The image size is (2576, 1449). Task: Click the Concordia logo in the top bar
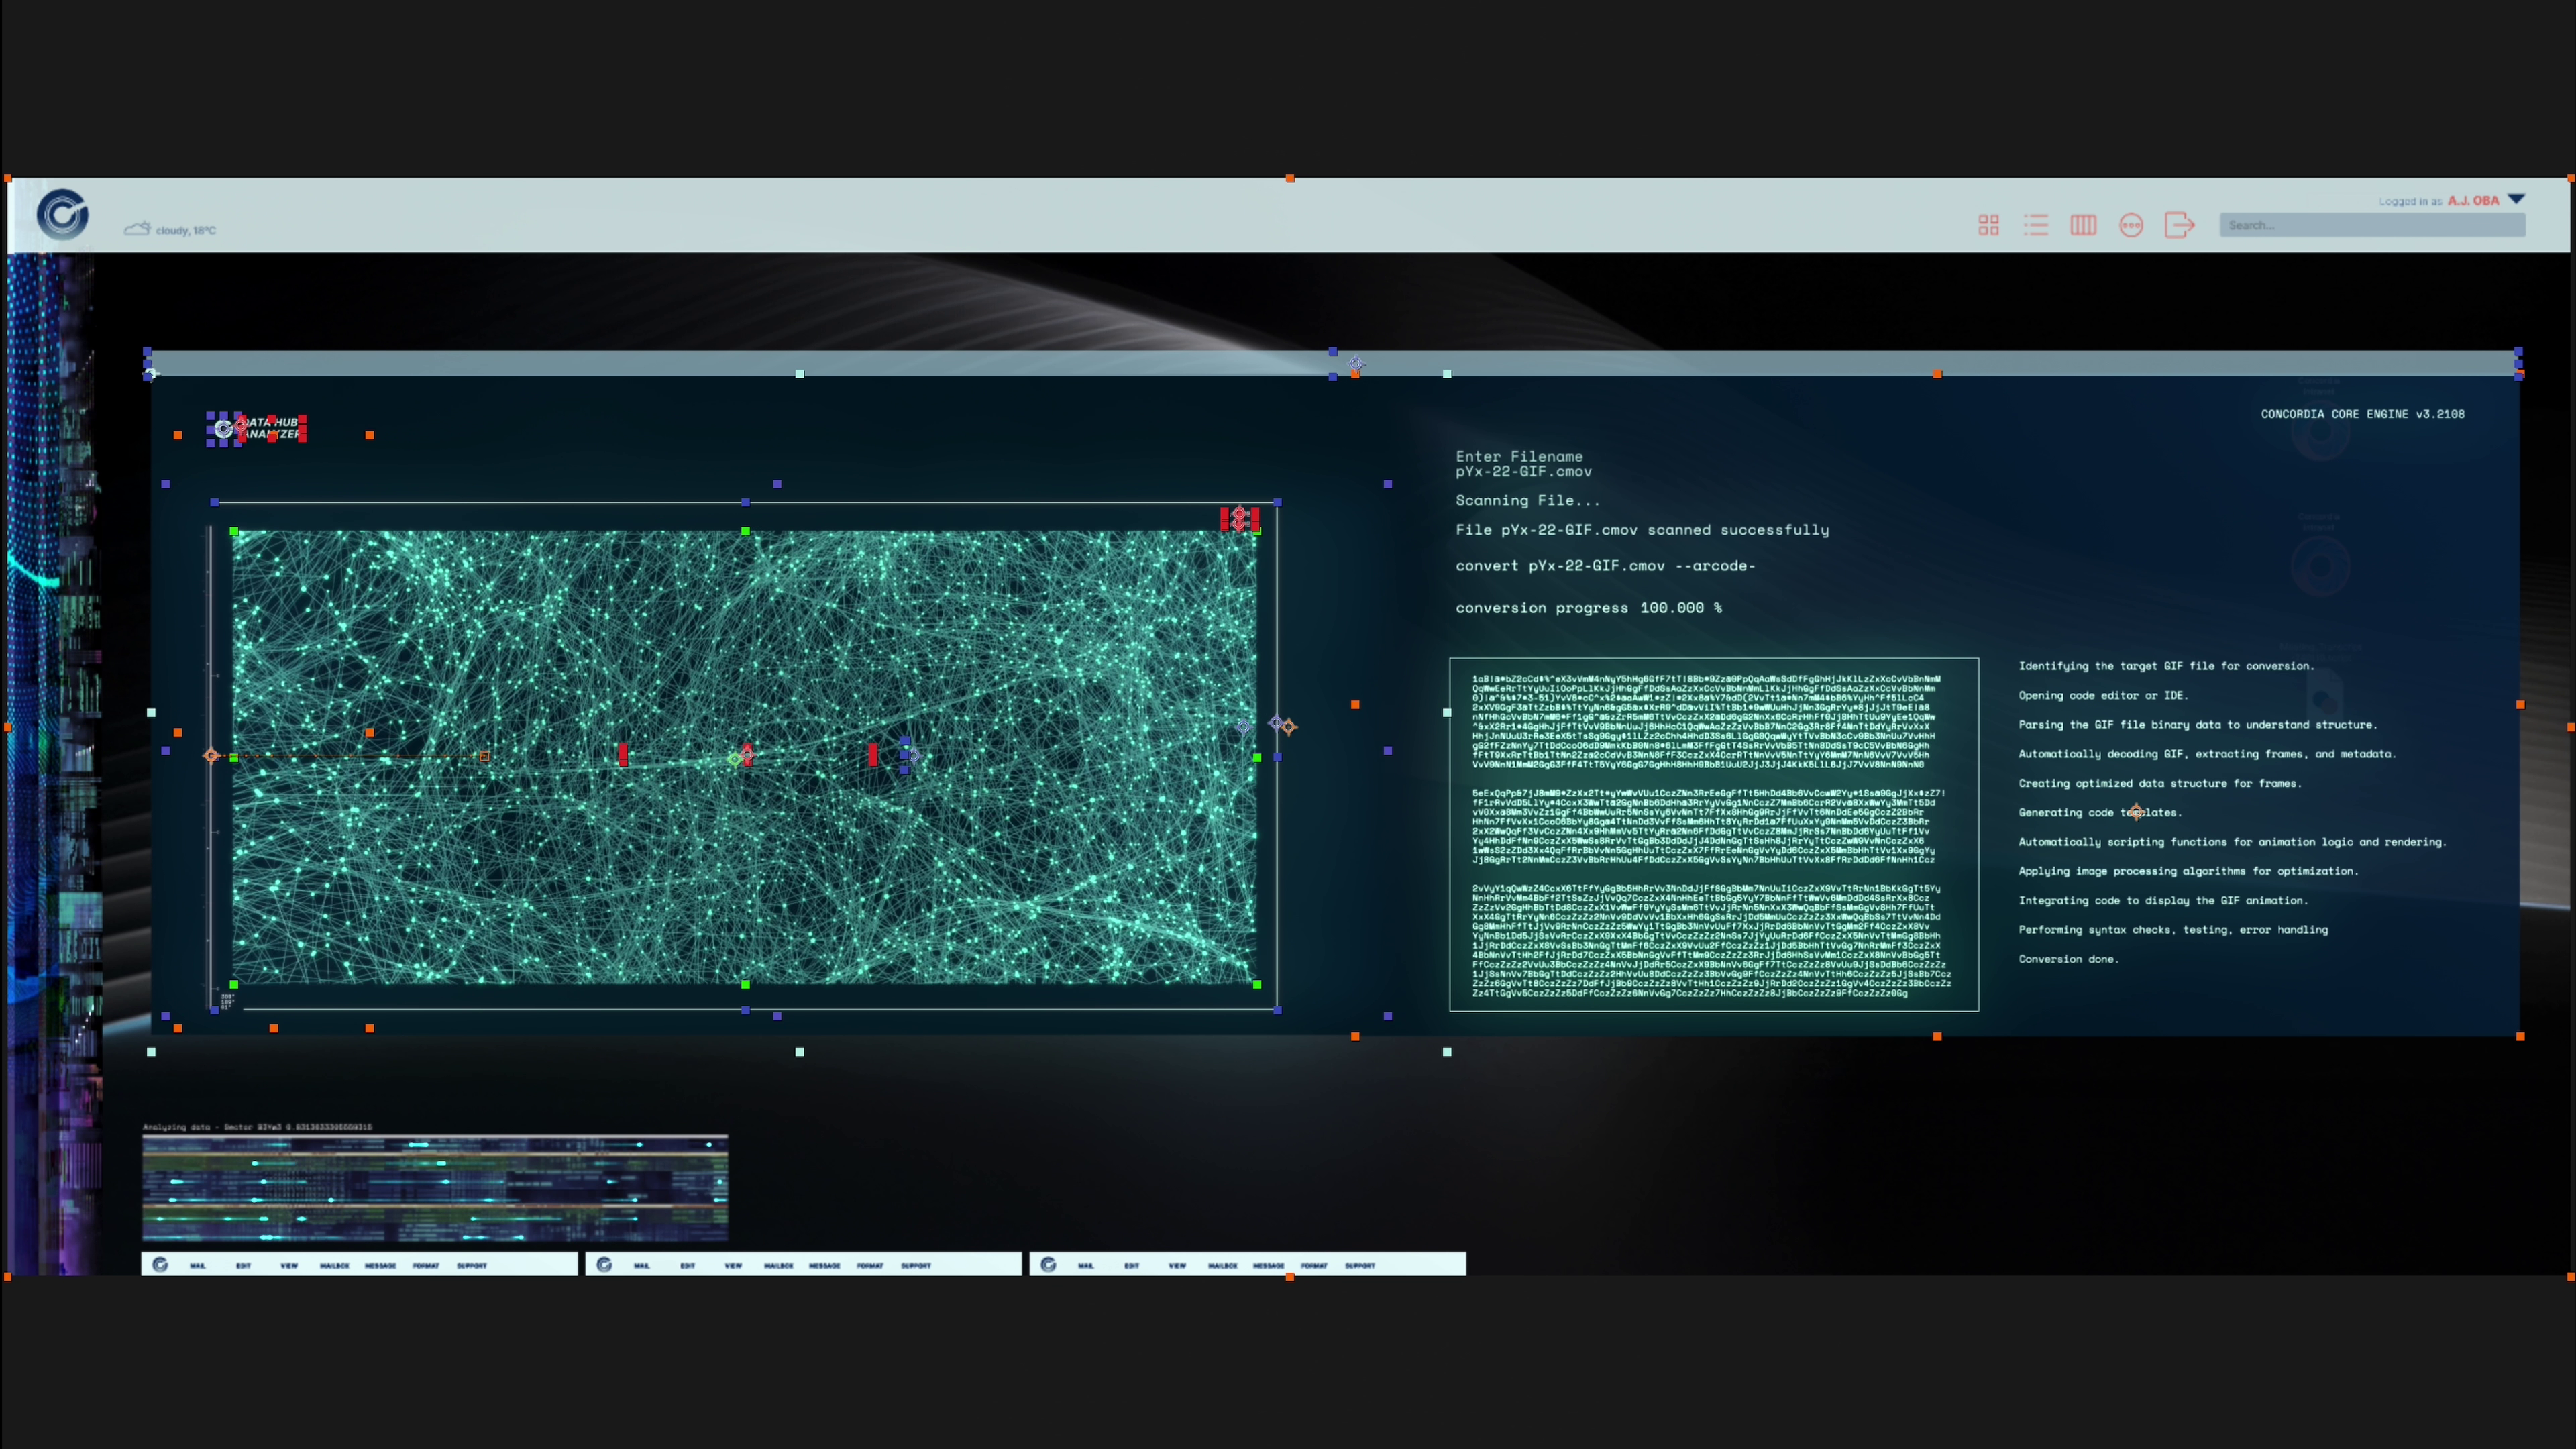[x=63, y=214]
